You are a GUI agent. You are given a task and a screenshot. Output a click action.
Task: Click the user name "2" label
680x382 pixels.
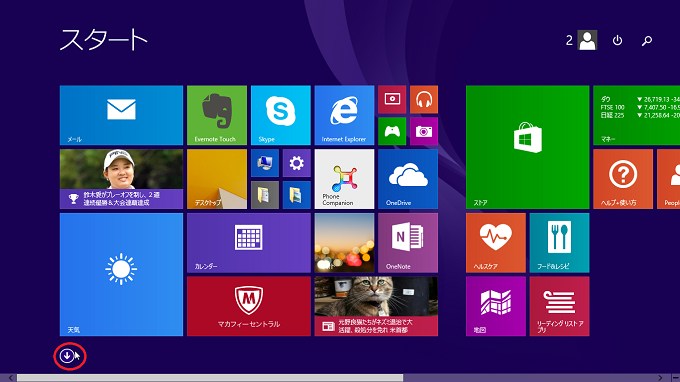[569, 40]
